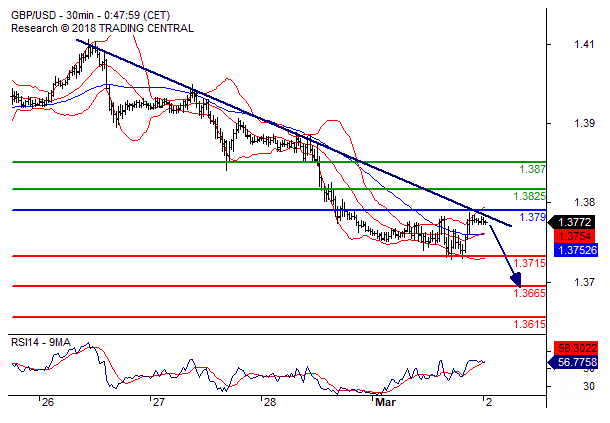Click the 1.3715 red support label

529,263
